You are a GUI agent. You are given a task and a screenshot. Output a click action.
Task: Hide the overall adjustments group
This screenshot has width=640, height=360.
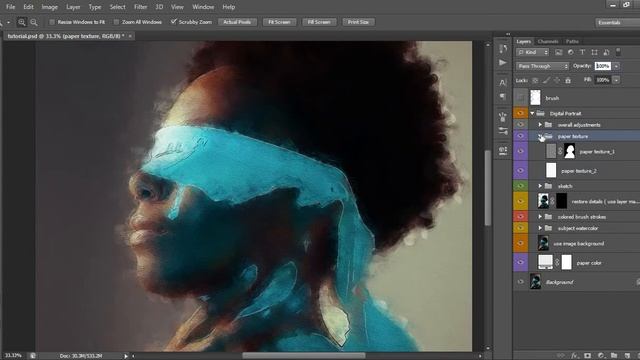tap(520, 124)
